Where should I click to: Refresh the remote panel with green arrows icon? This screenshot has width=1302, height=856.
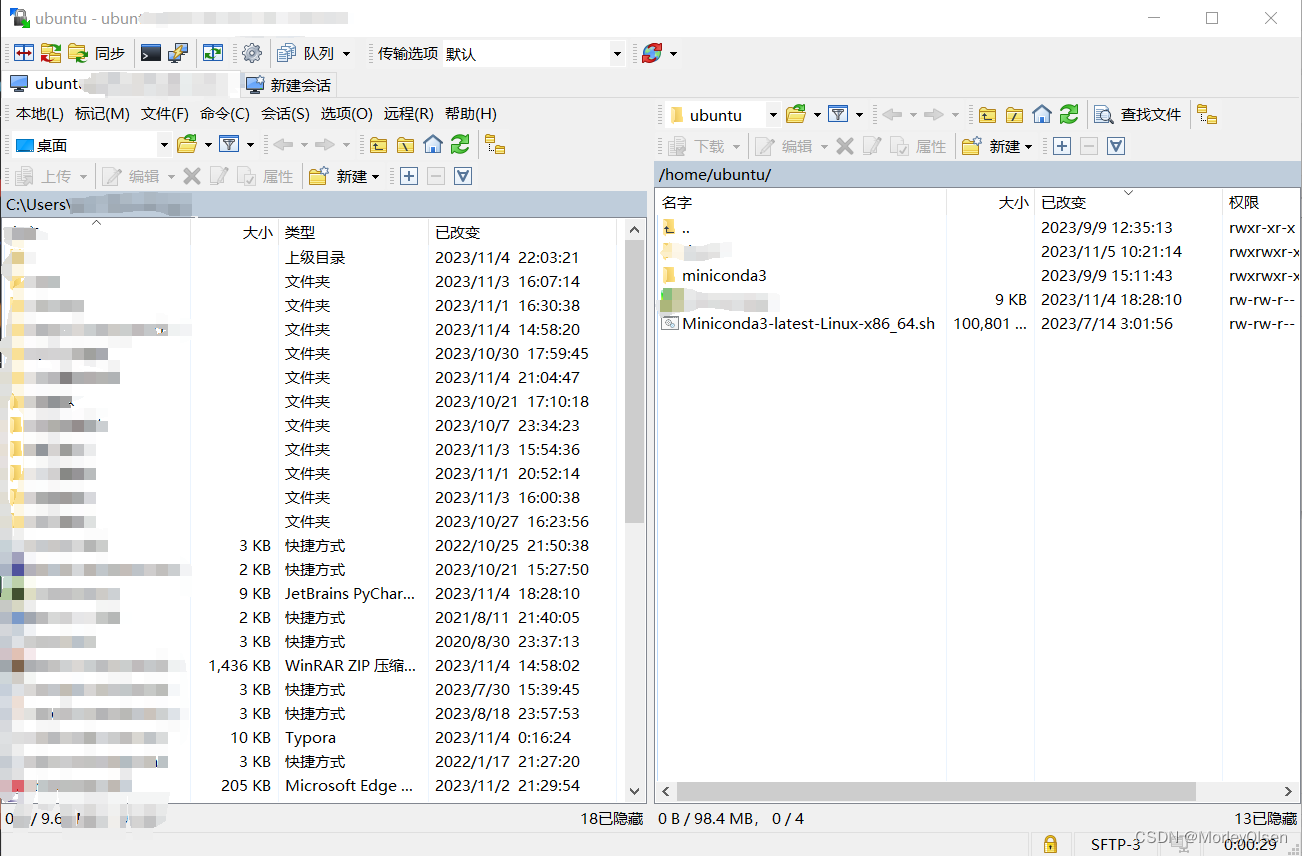tap(1069, 115)
